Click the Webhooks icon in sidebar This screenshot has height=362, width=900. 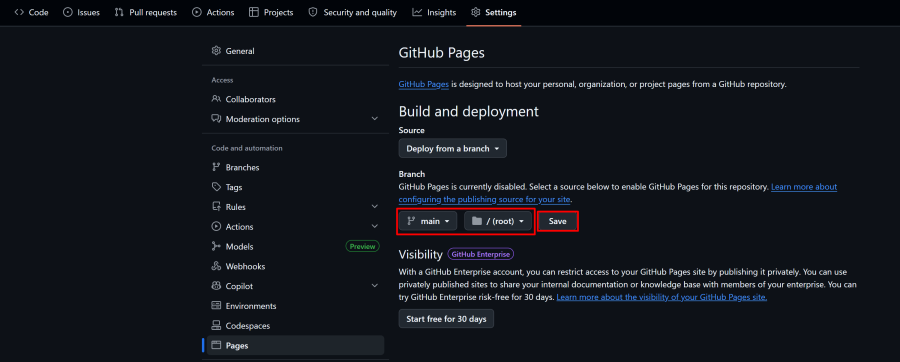click(x=216, y=266)
